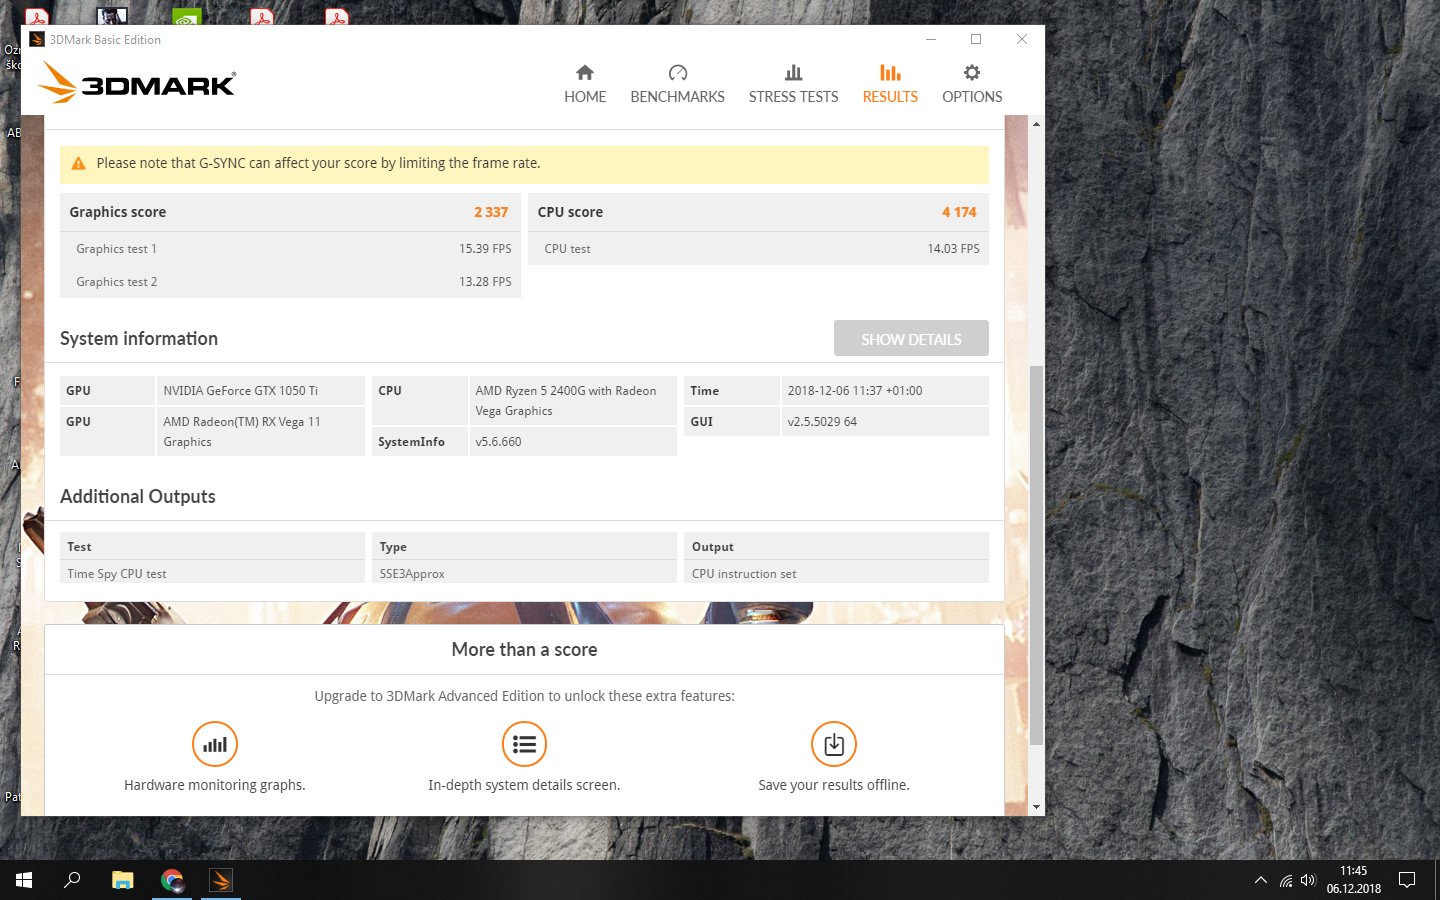1440x900 pixels.
Task: Maximize the 3DMark window
Action: (x=976, y=40)
